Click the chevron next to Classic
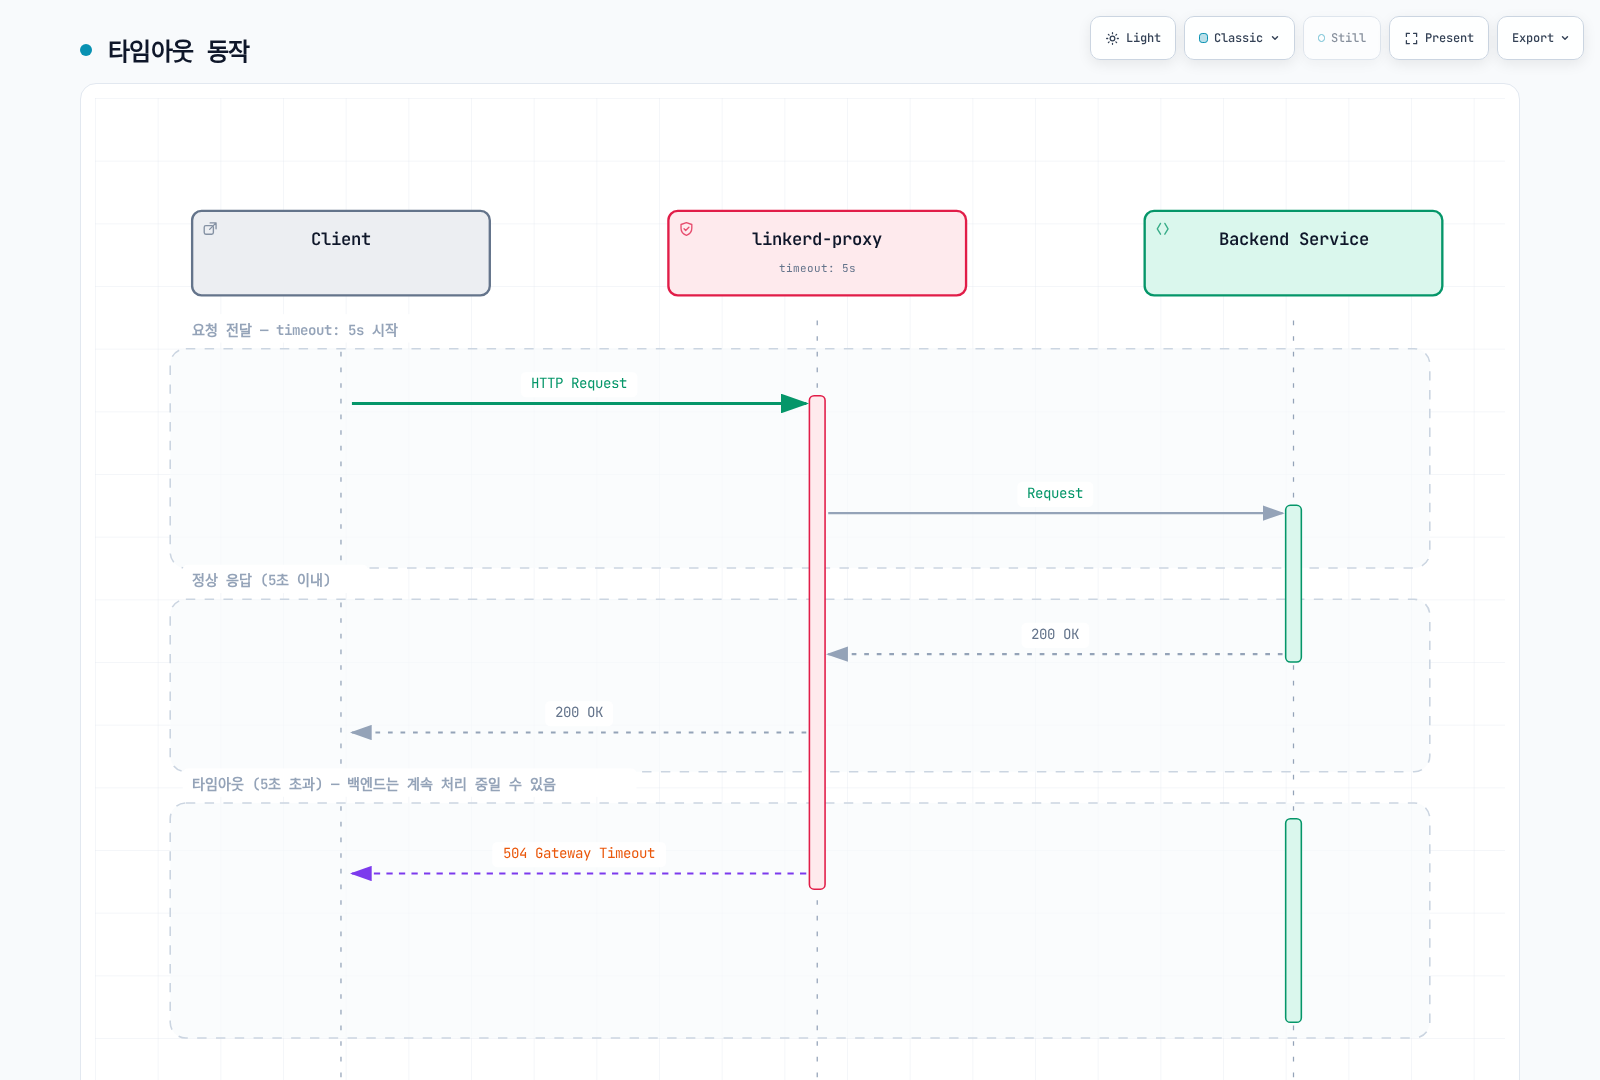 (x=1275, y=38)
